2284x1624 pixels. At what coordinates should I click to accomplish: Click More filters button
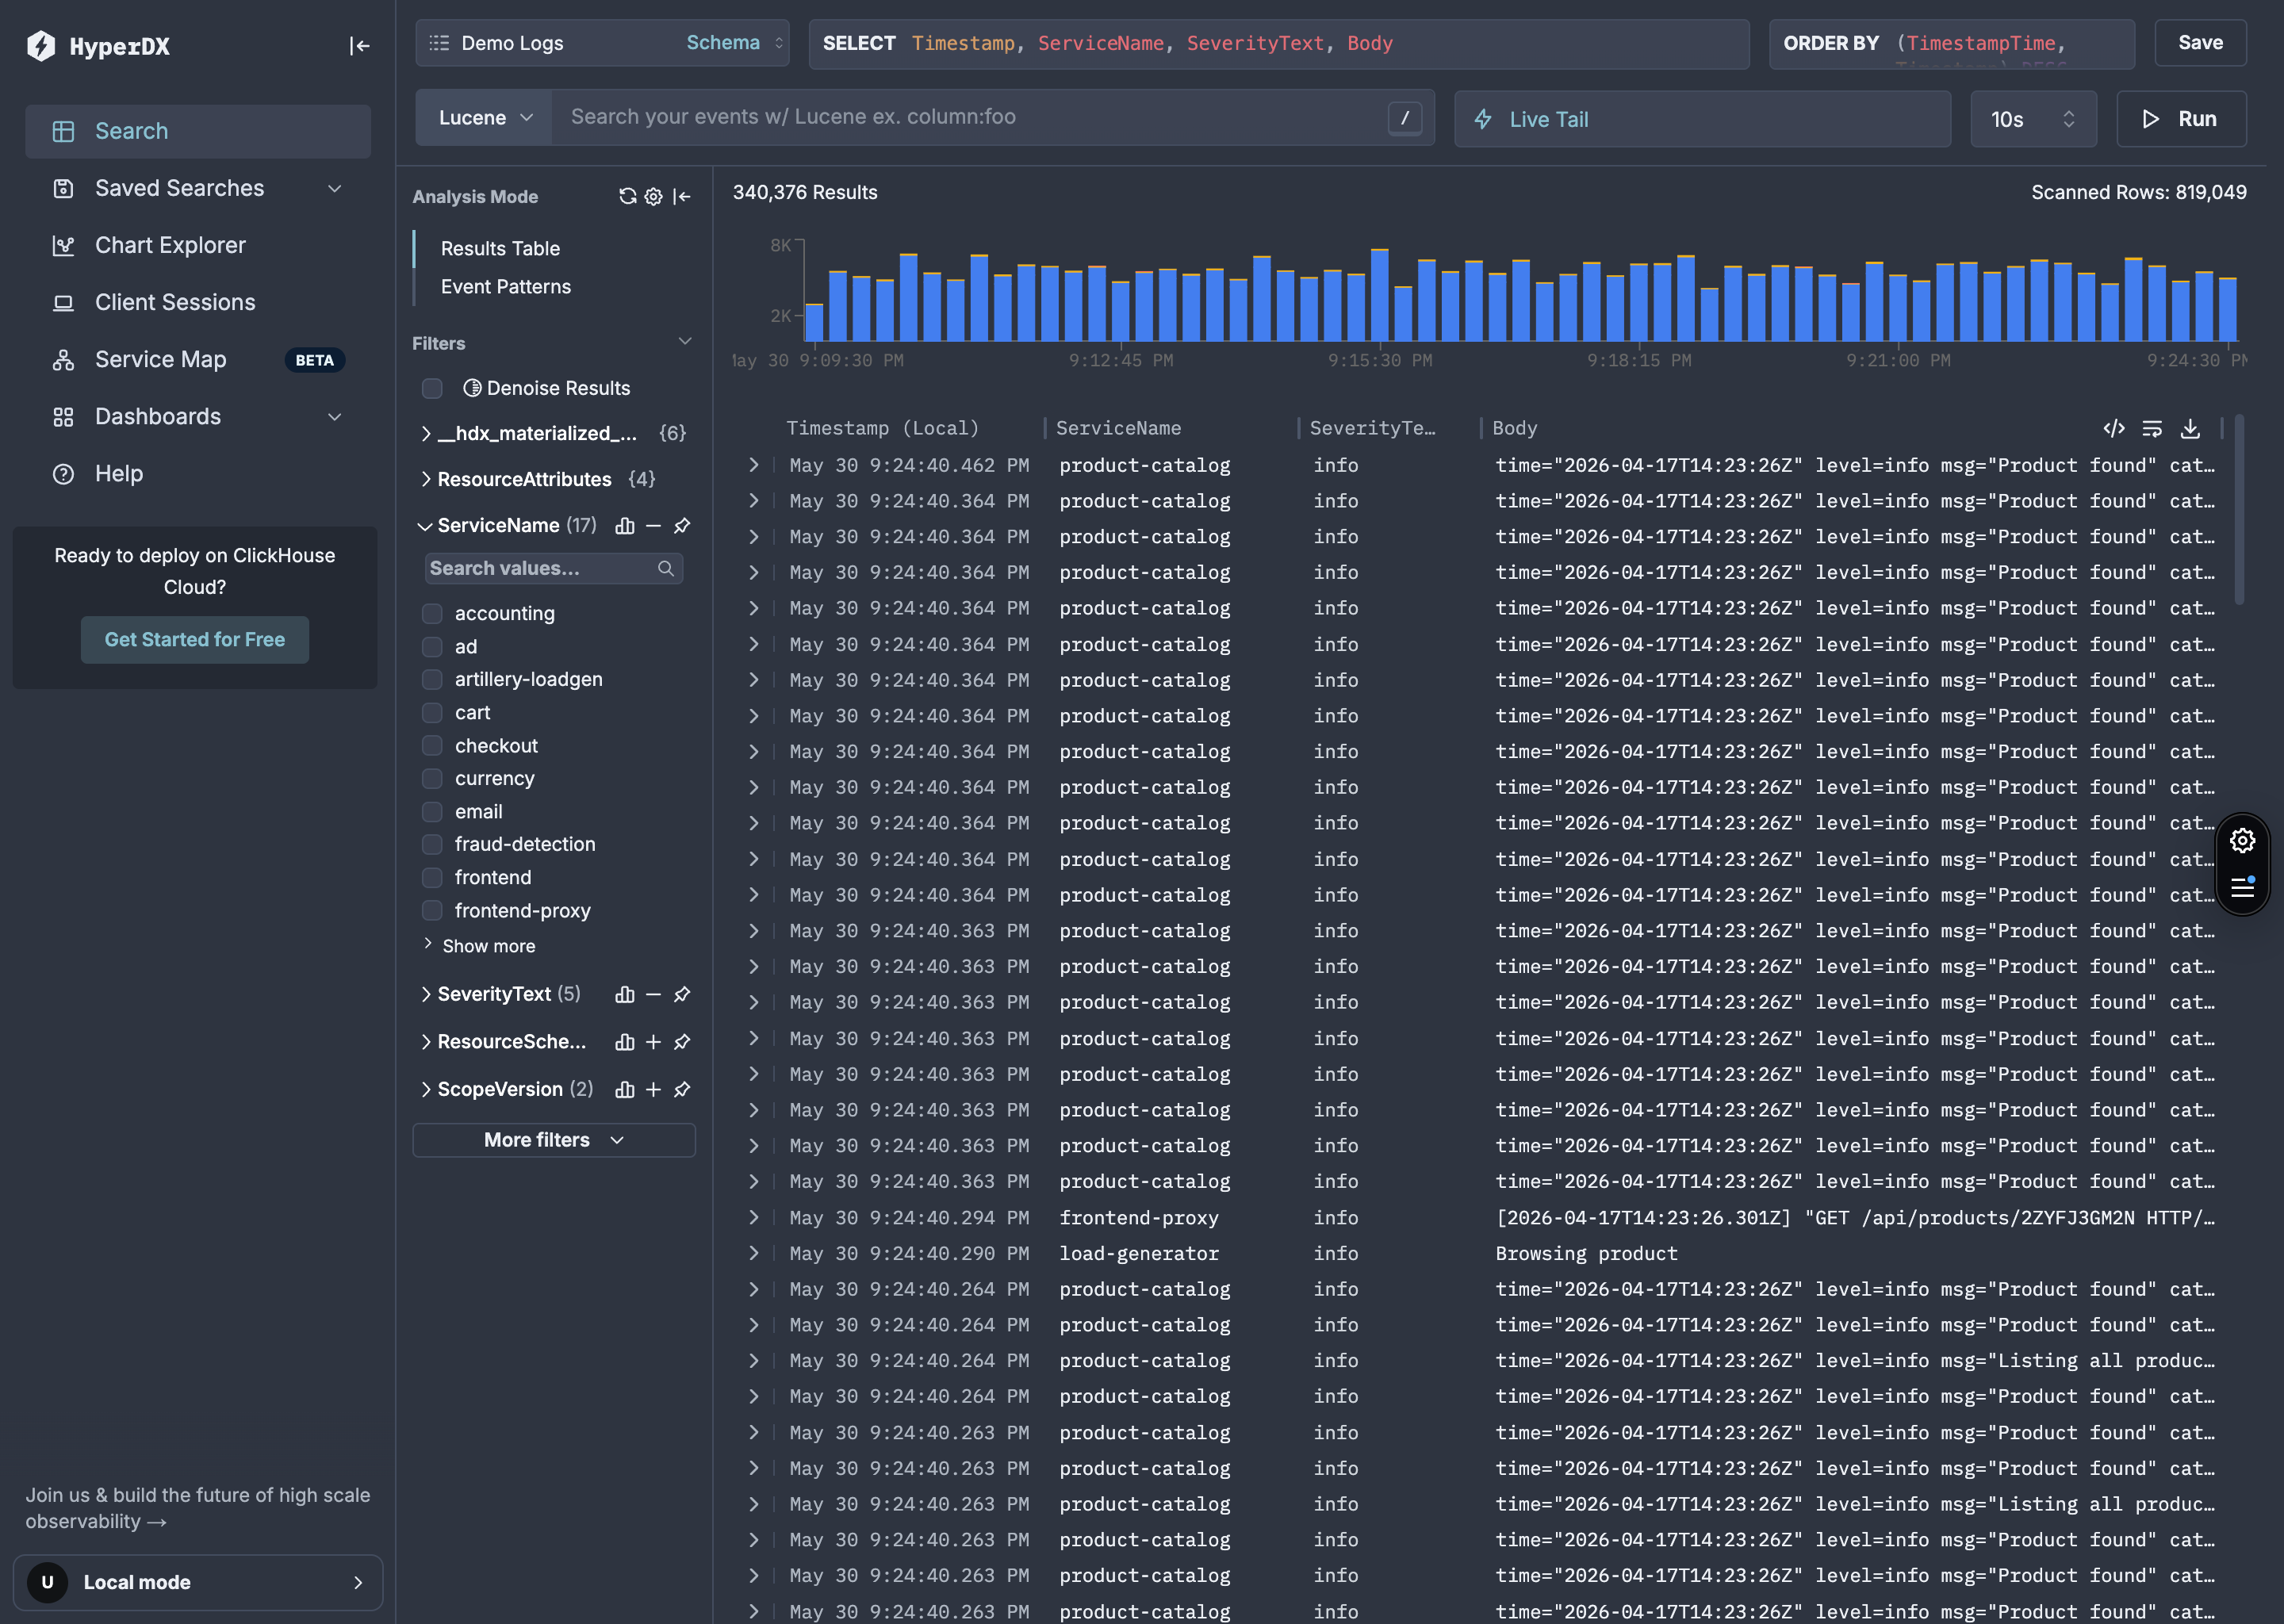tap(553, 1140)
